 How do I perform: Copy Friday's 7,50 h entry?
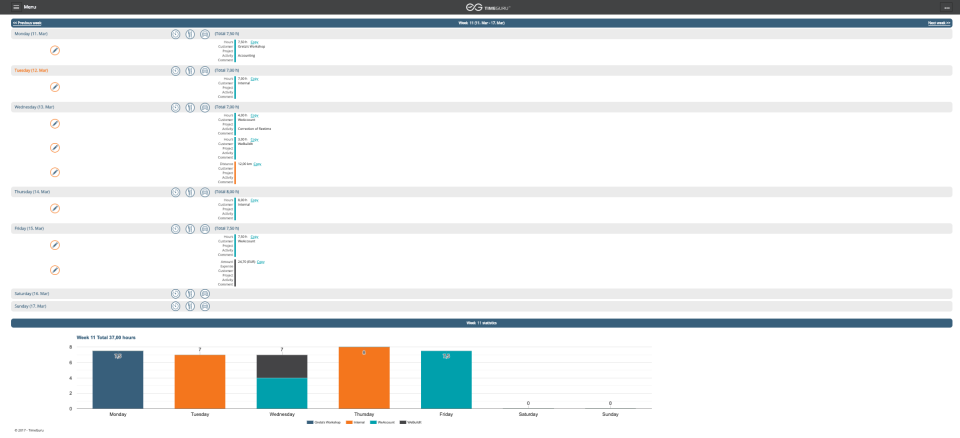coord(255,236)
